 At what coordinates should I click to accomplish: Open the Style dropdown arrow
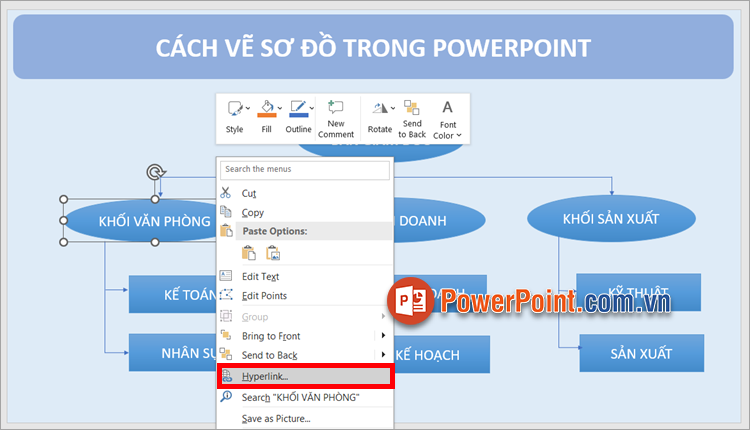(x=248, y=109)
